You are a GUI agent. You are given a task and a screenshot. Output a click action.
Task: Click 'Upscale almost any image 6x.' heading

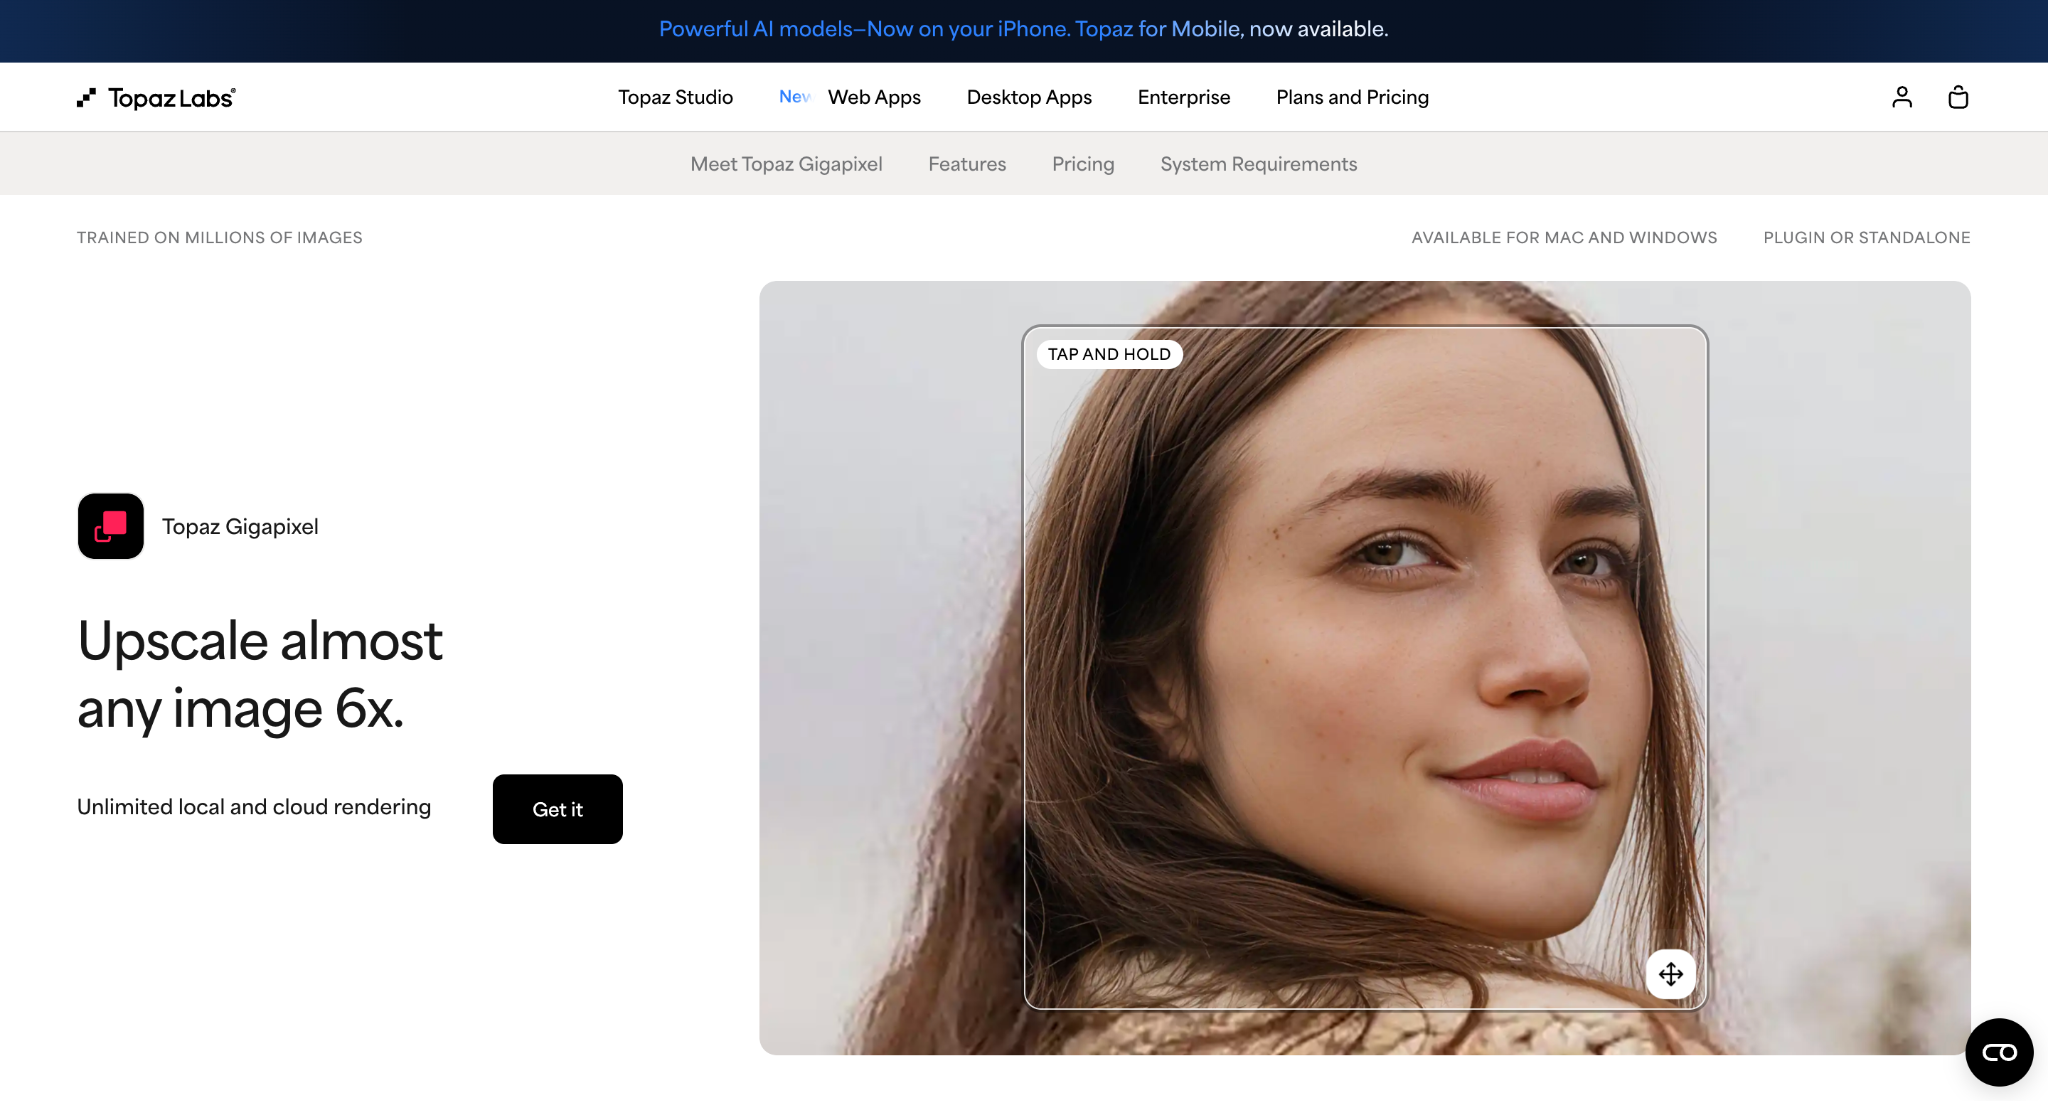[260, 675]
